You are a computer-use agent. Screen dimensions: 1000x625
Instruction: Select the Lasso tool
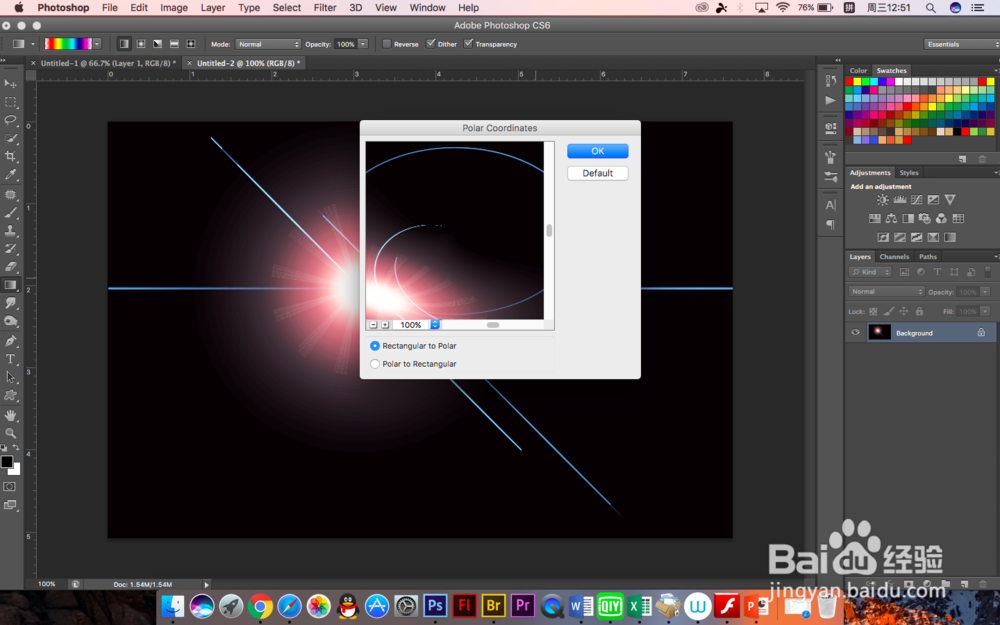[x=10, y=120]
